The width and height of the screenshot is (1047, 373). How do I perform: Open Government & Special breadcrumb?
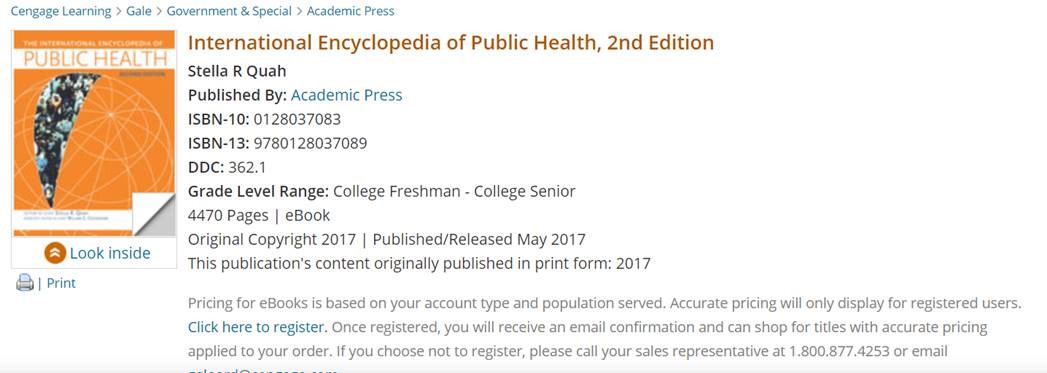click(229, 11)
